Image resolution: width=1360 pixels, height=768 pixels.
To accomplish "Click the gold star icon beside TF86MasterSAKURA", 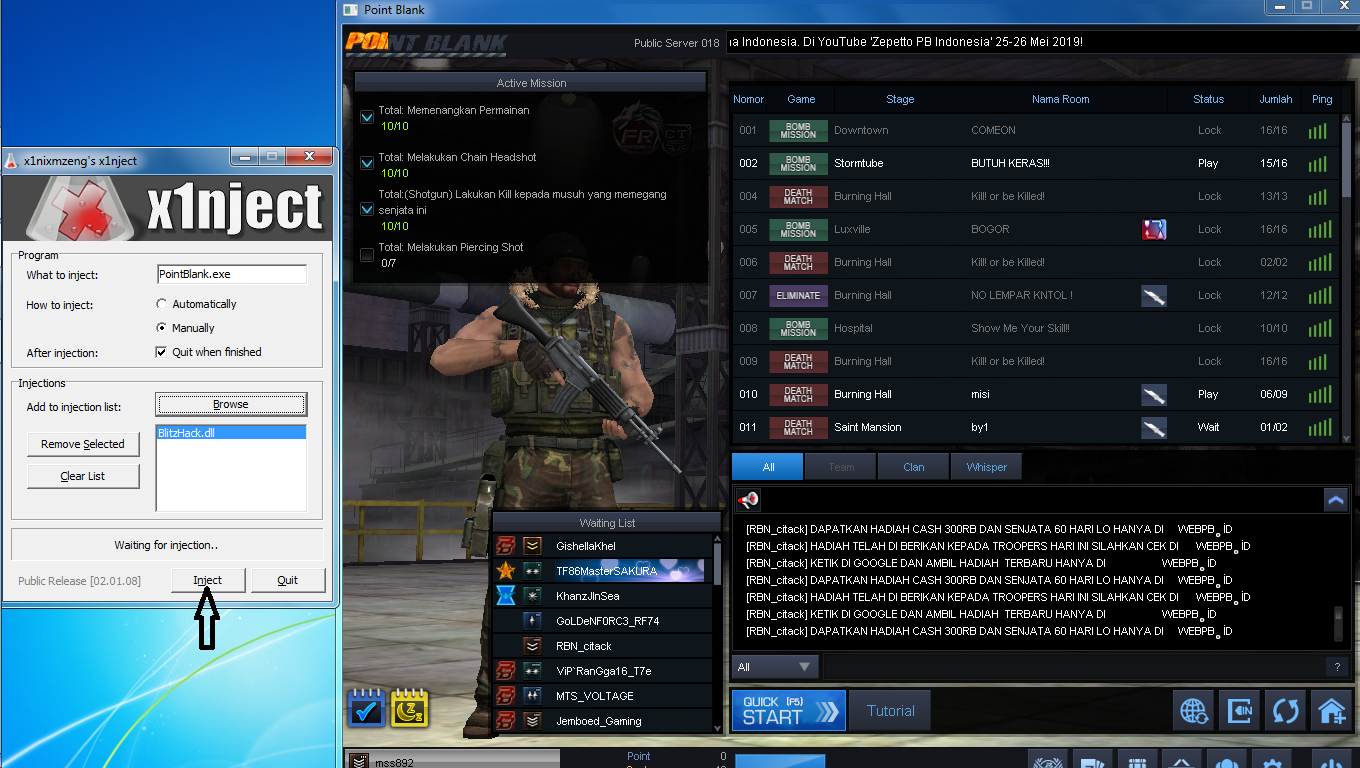I will pyautogui.click(x=506, y=571).
